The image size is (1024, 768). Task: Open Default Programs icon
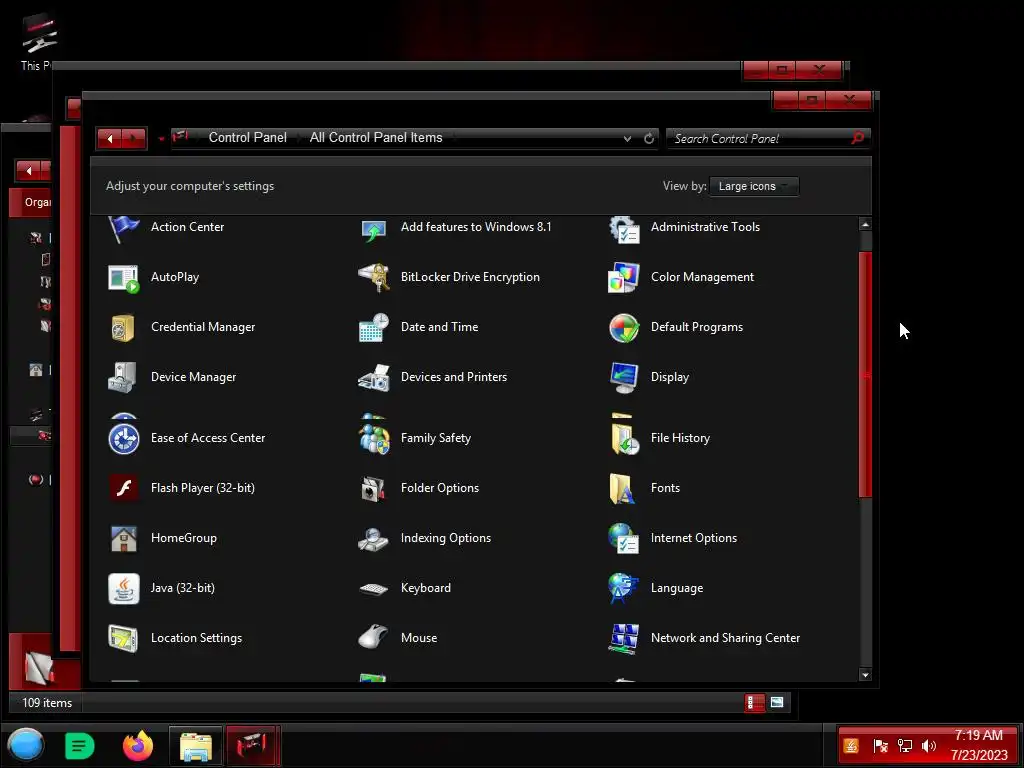(x=624, y=327)
